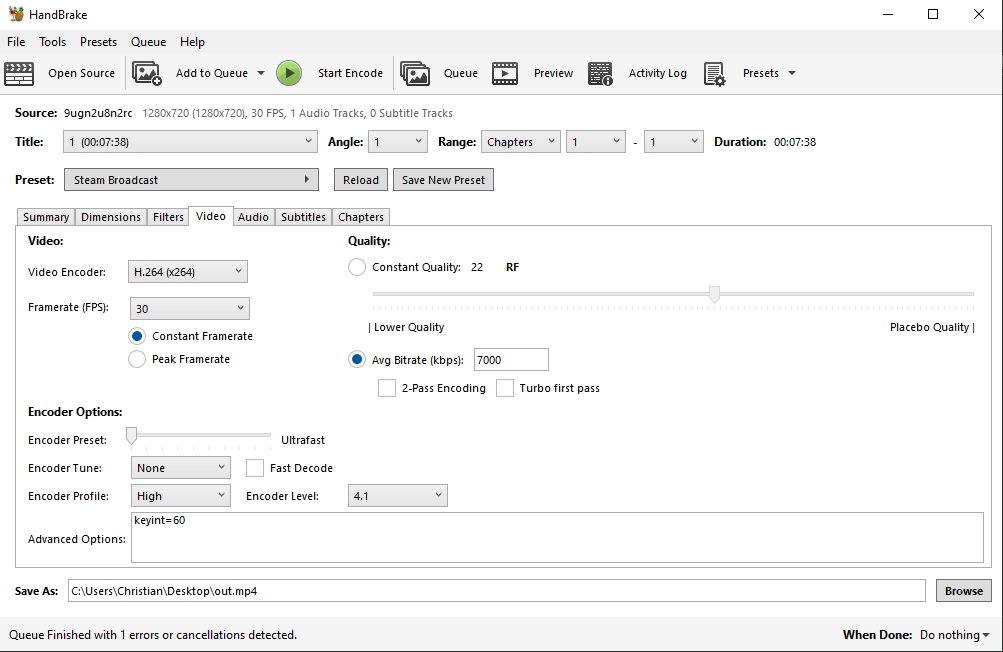Click the Ultrafast preset label
The height and width of the screenshot is (652, 1003).
303,440
